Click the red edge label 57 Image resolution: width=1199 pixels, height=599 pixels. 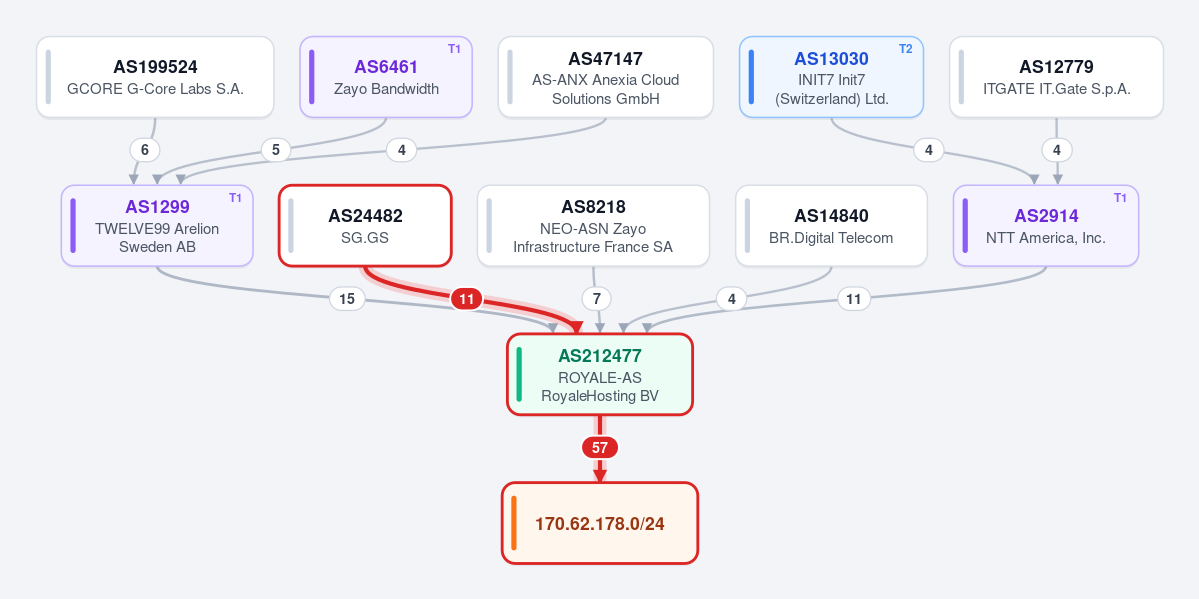(600, 448)
